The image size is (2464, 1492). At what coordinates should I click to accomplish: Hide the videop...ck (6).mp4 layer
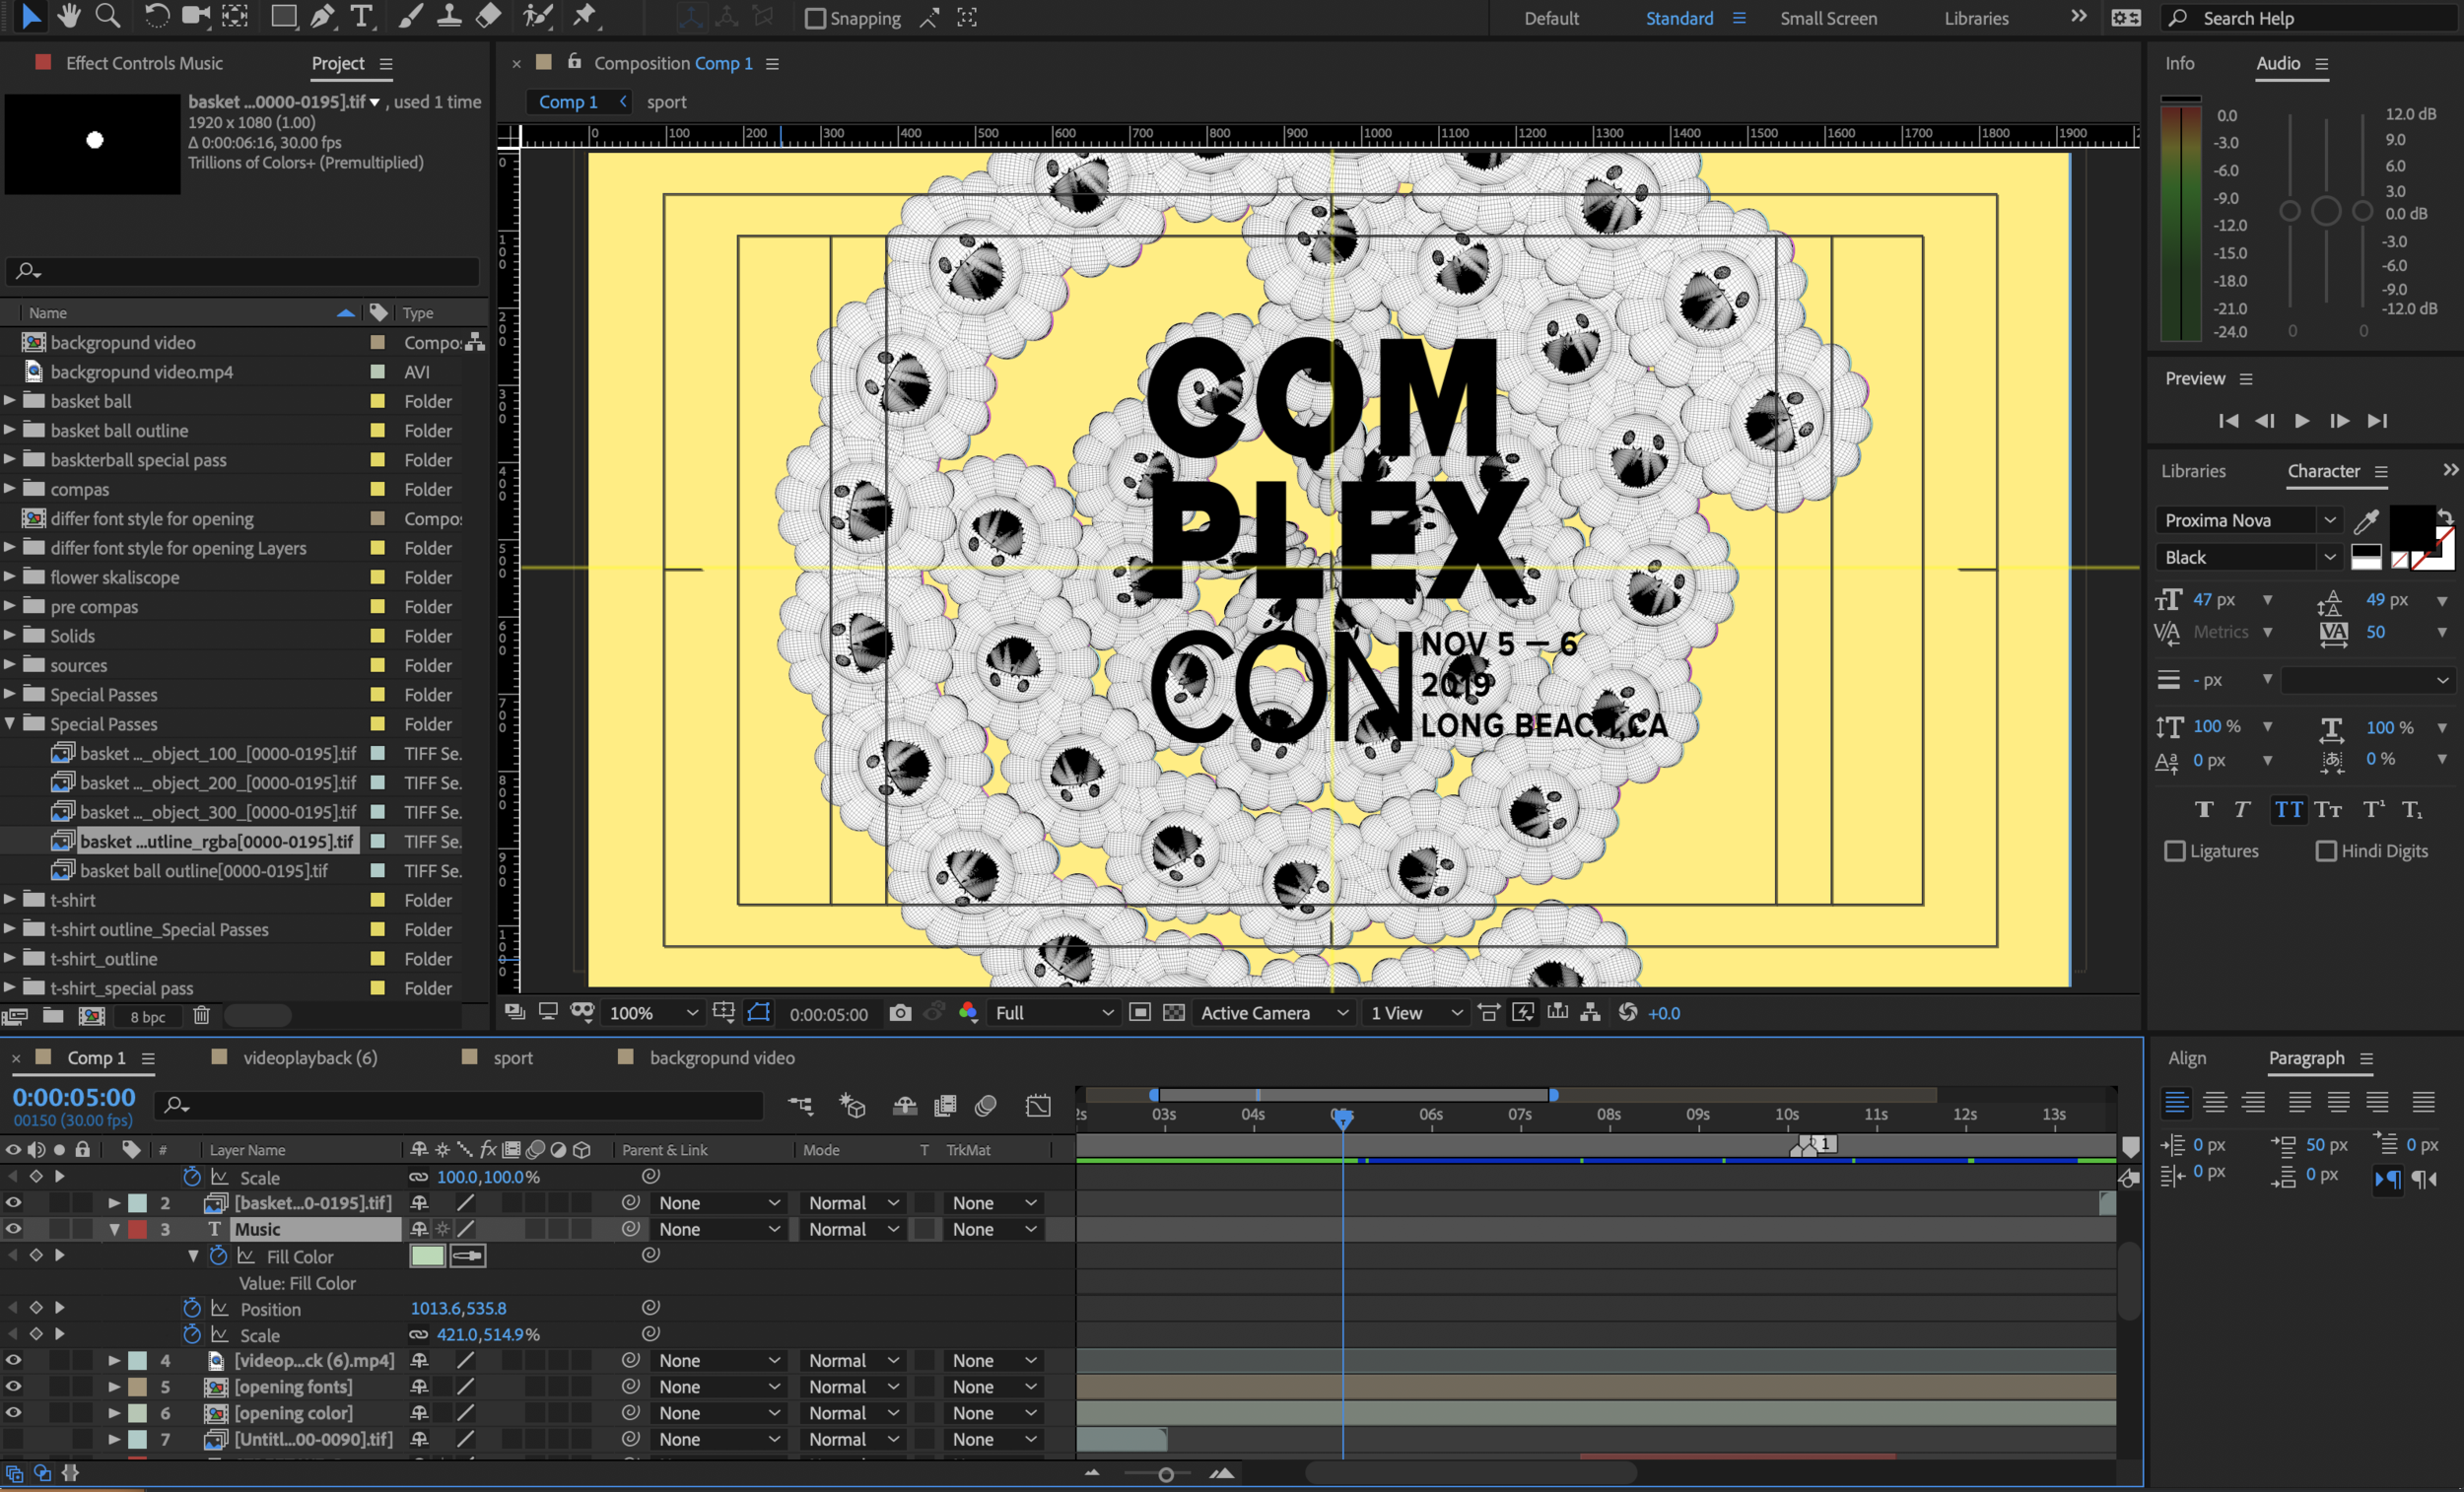coord(13,1360)
